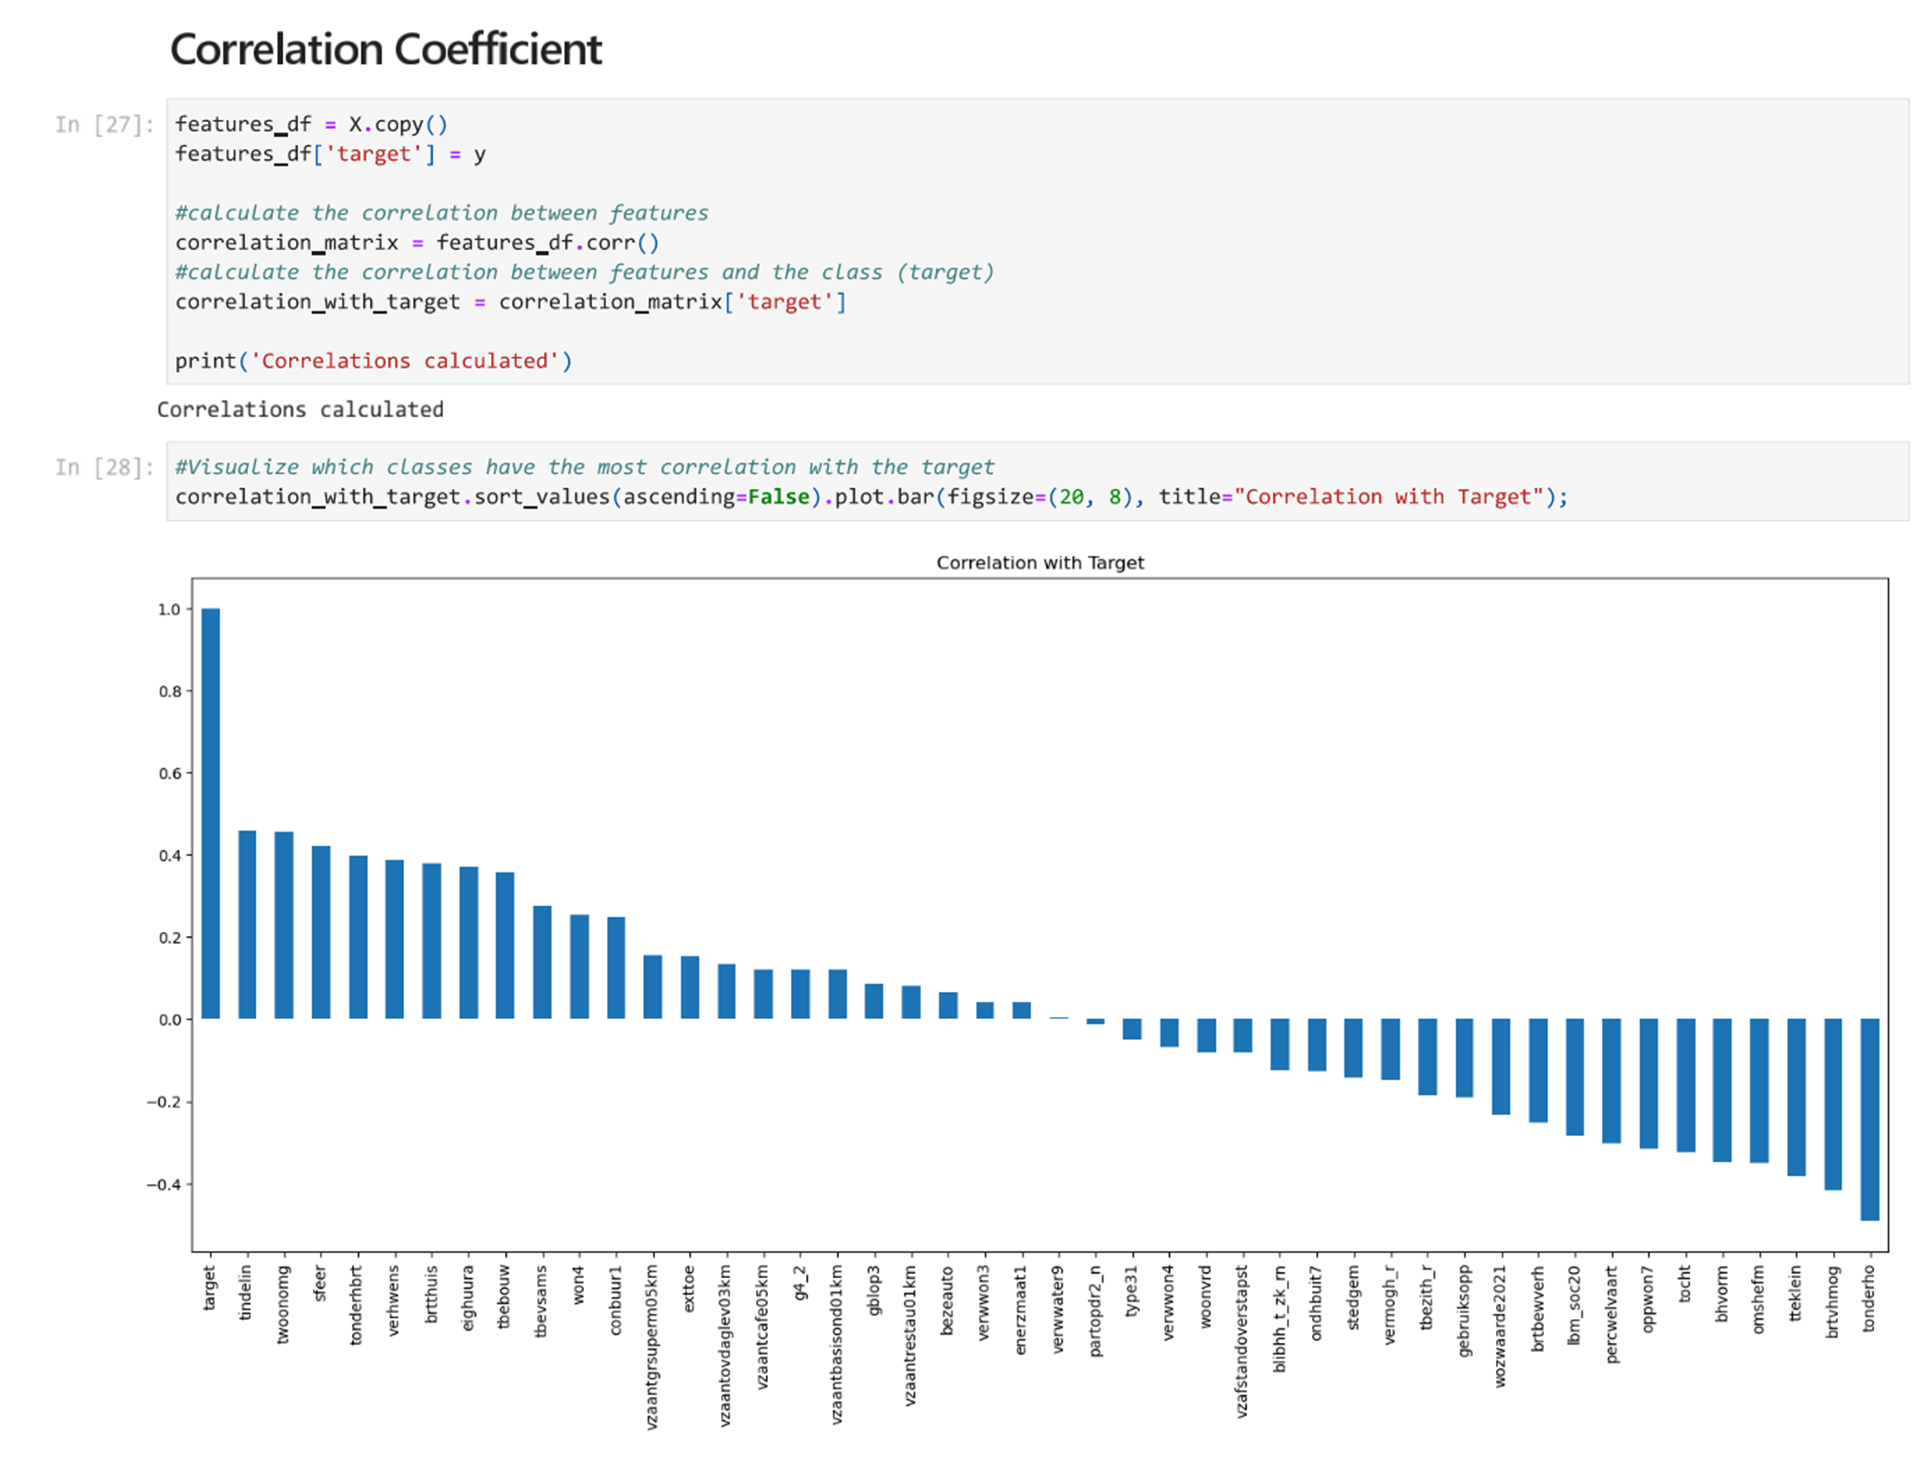Select the In [27] cell prompt
Screen dimensions: 1920x1458
(104, 125)
